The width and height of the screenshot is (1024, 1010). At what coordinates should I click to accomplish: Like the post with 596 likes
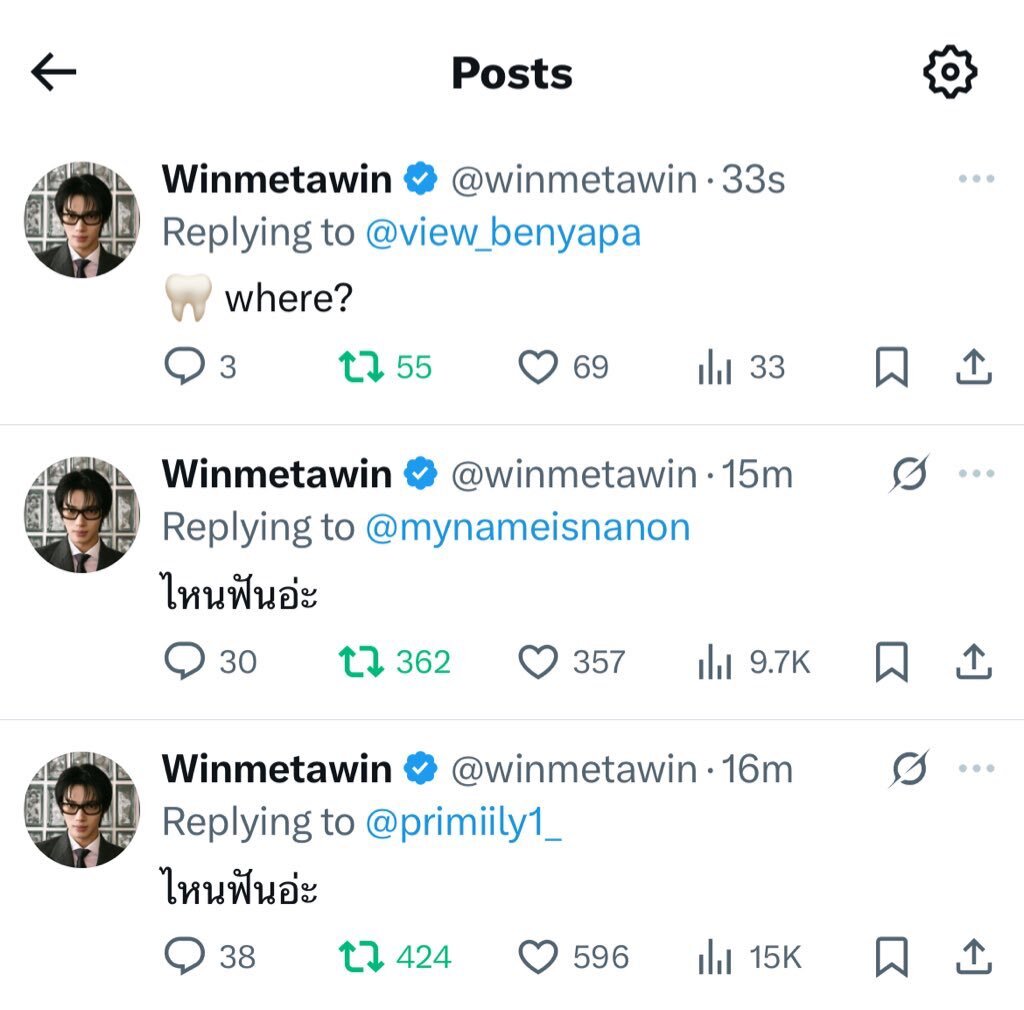[538, 958]
